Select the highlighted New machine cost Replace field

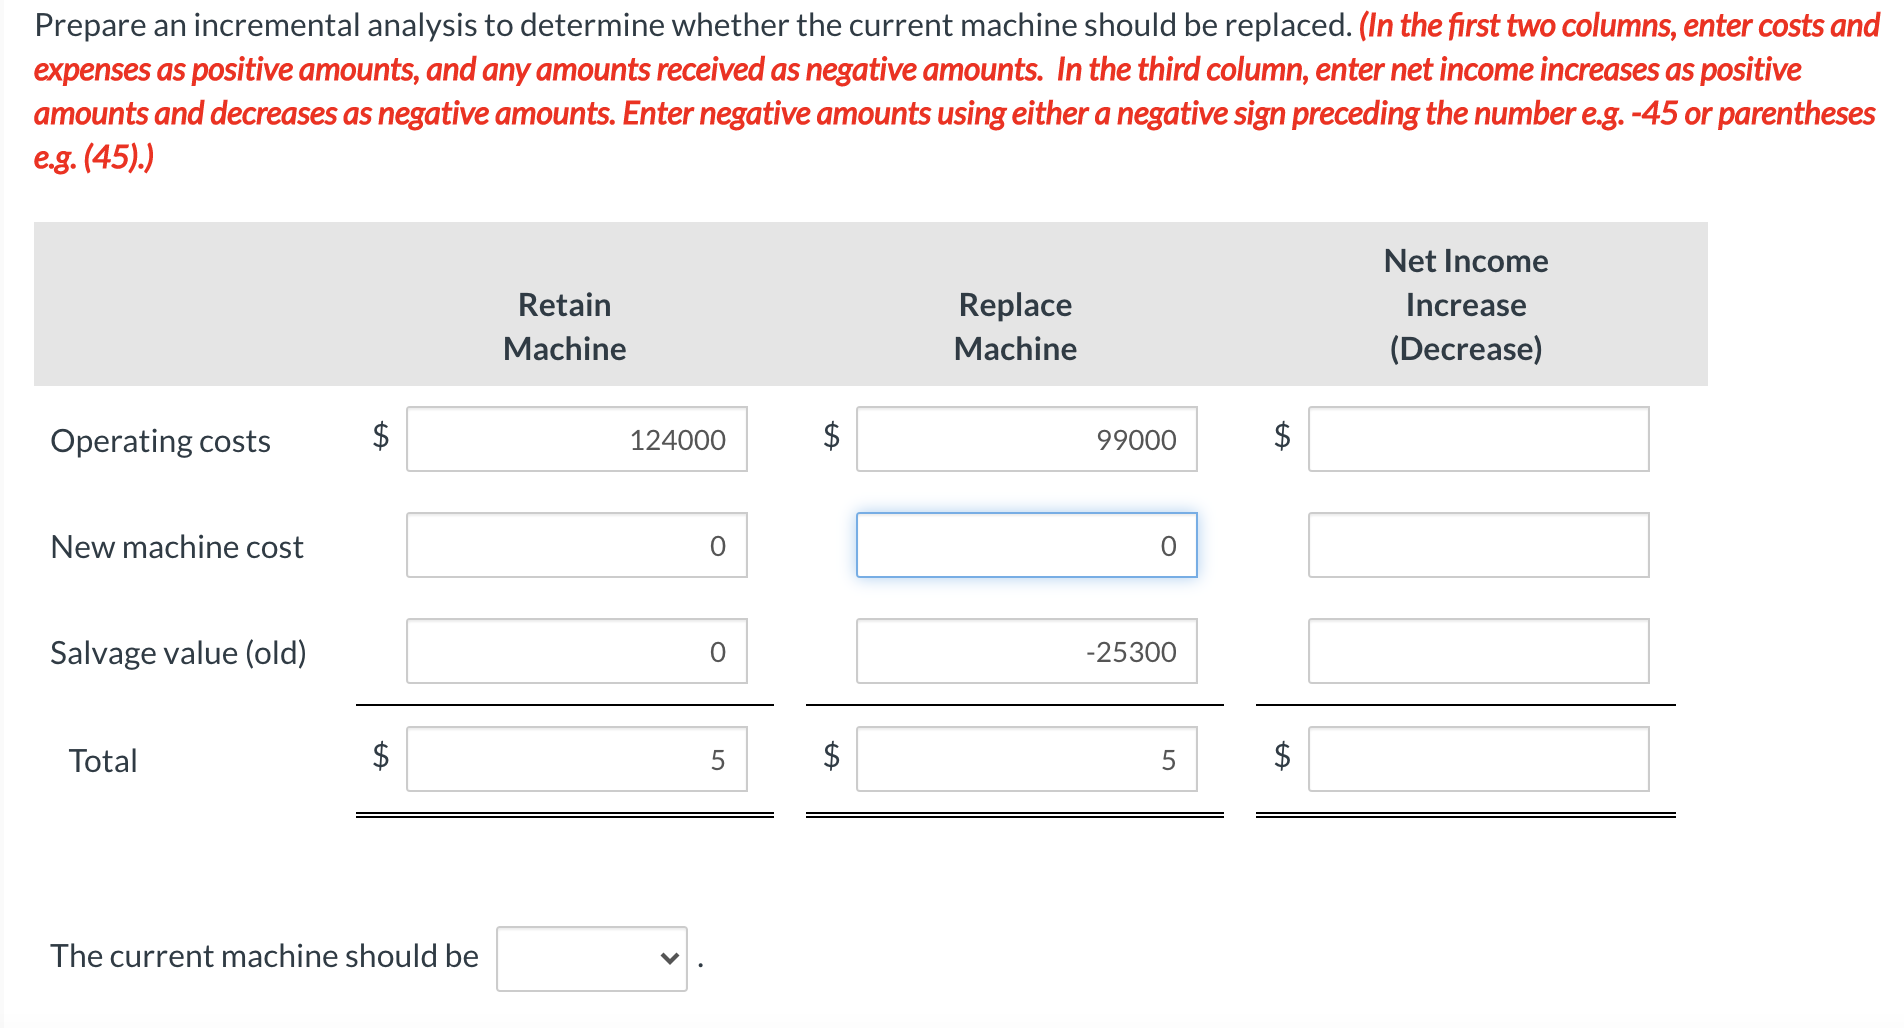pyautogui.click(x=1027, y=545)
